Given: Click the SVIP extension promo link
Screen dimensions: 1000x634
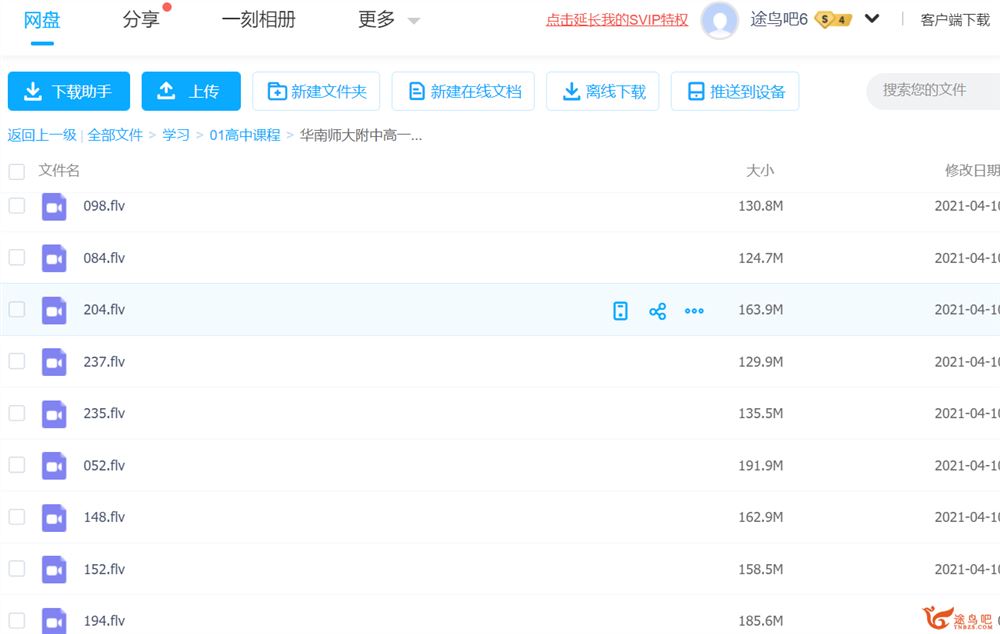Looking at the screenshot, I should click(x=617, y=20).
